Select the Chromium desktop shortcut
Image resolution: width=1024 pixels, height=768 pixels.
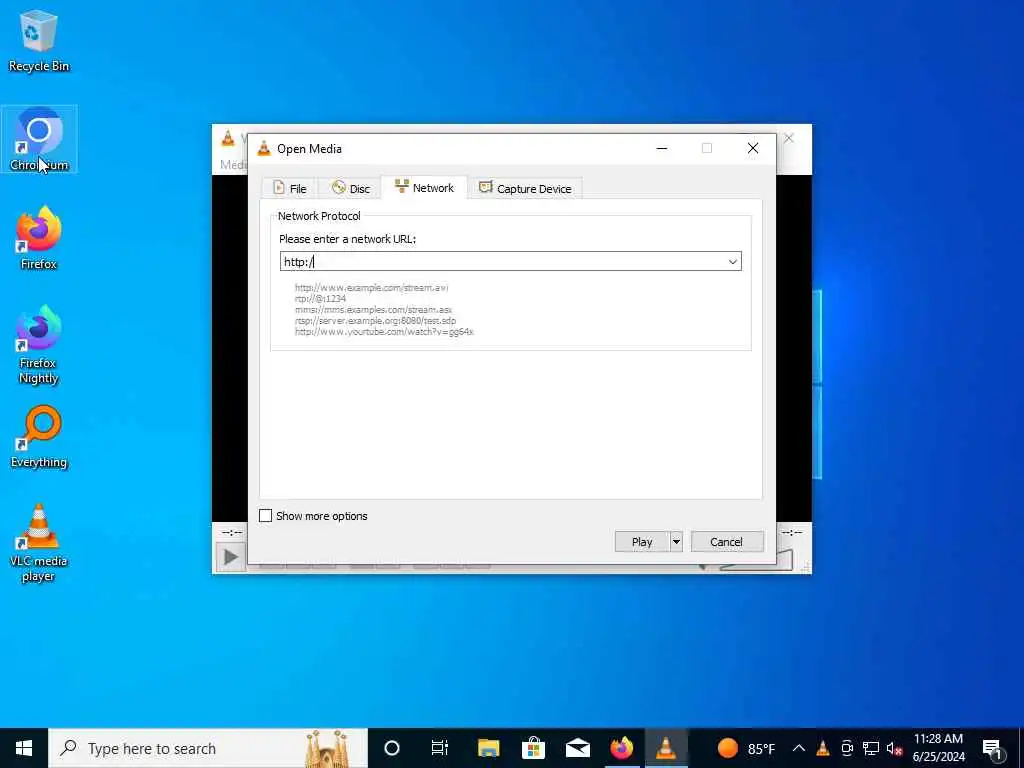click(x=39, y=139)
